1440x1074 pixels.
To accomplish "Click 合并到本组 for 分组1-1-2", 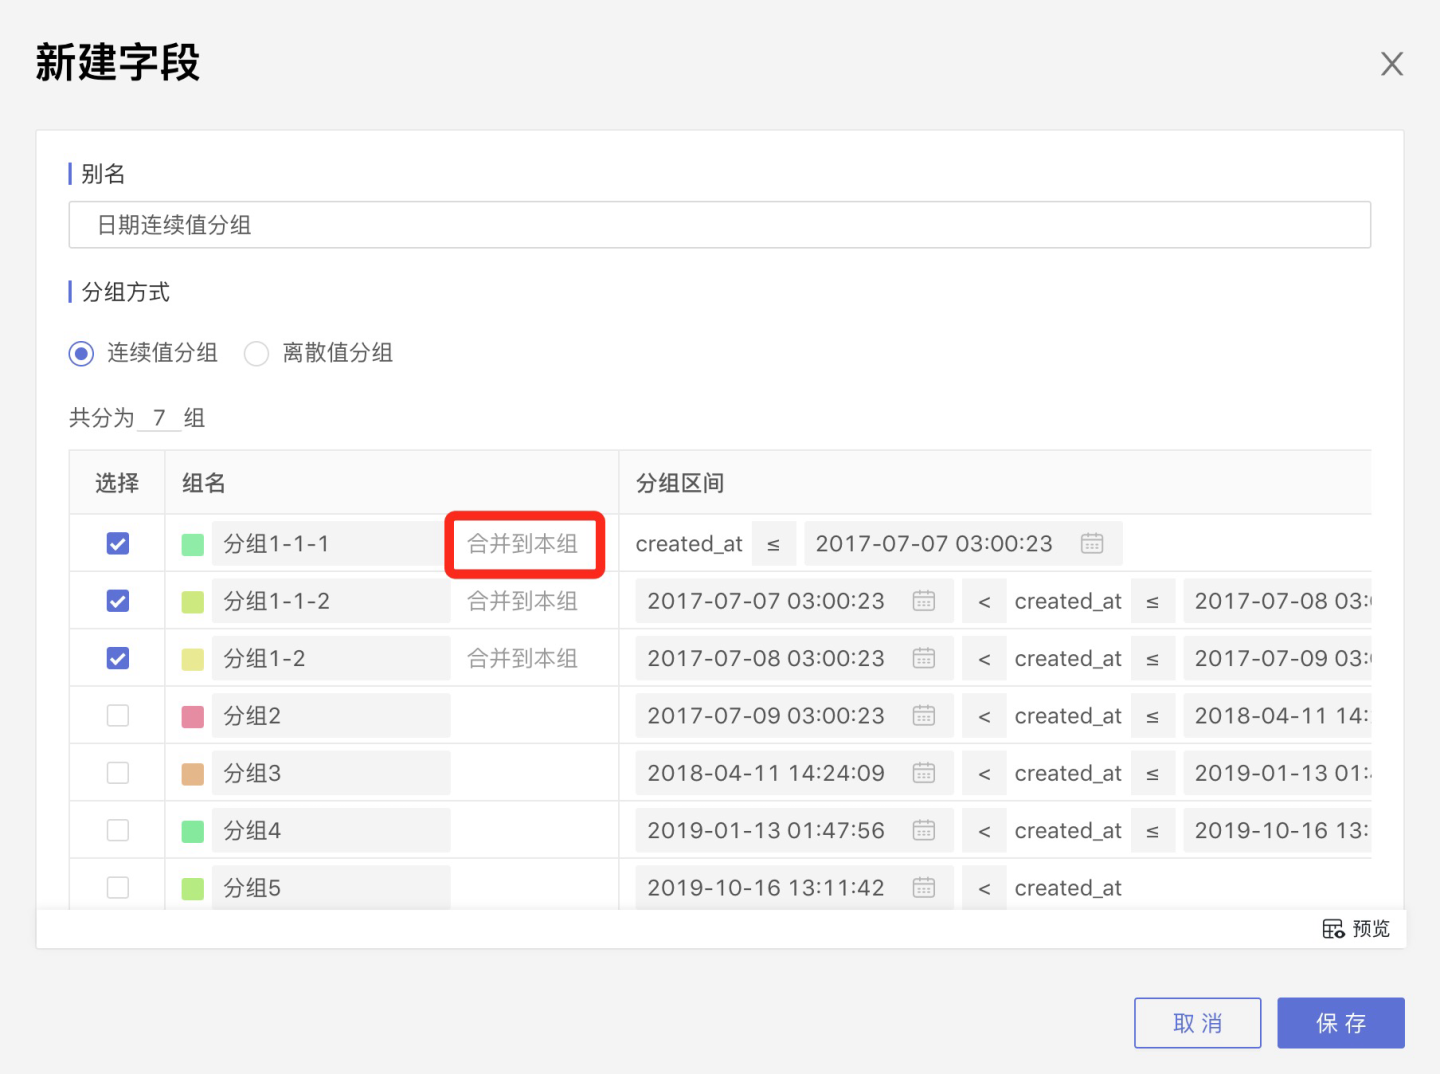I will (x=522, y=601).
